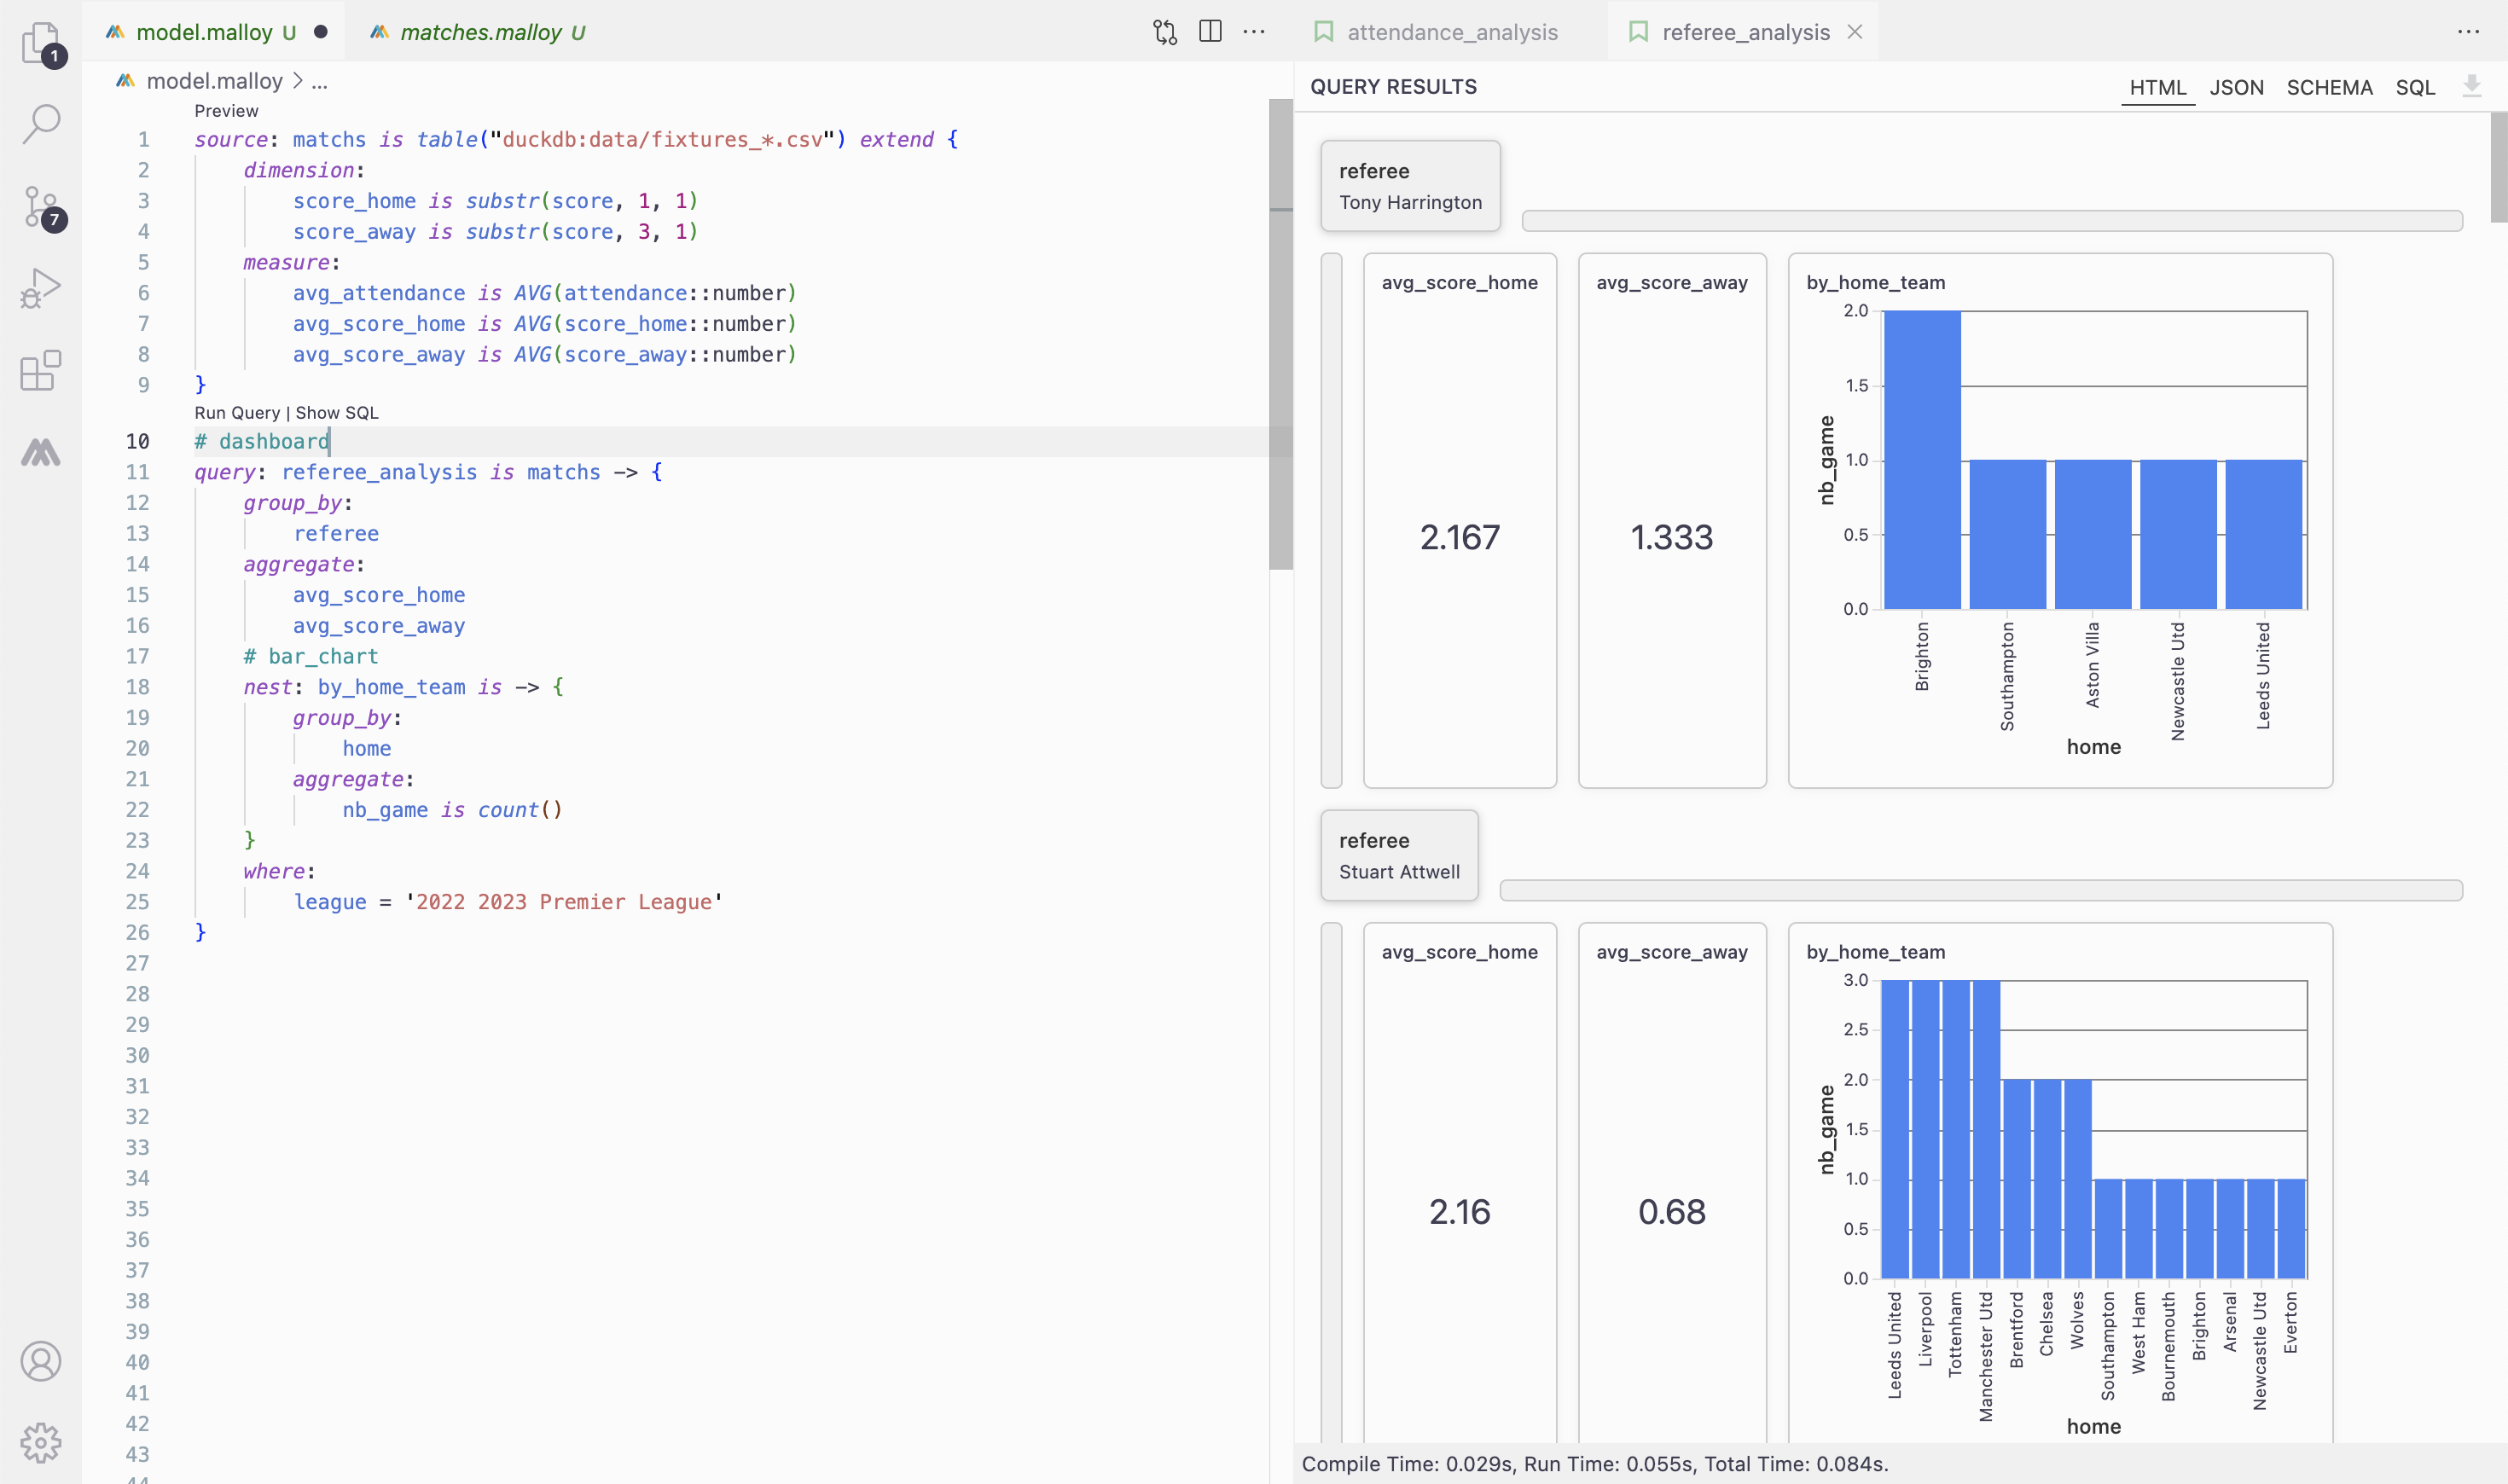
Task: Click the open changes compare icon
Action: click(x=1165, y=32)
